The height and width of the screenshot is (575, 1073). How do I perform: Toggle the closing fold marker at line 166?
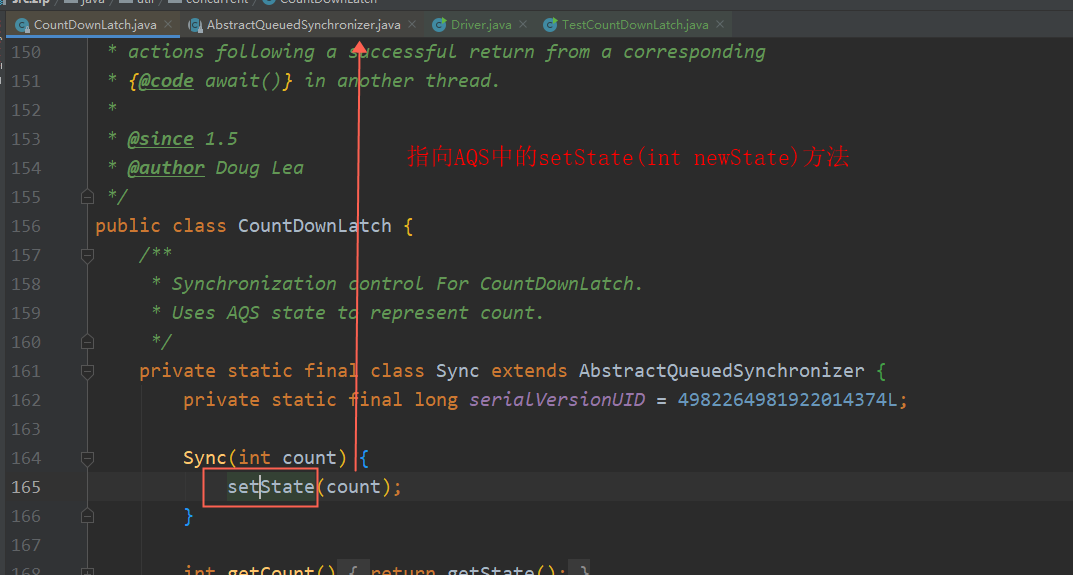click(x=87, y=516)
